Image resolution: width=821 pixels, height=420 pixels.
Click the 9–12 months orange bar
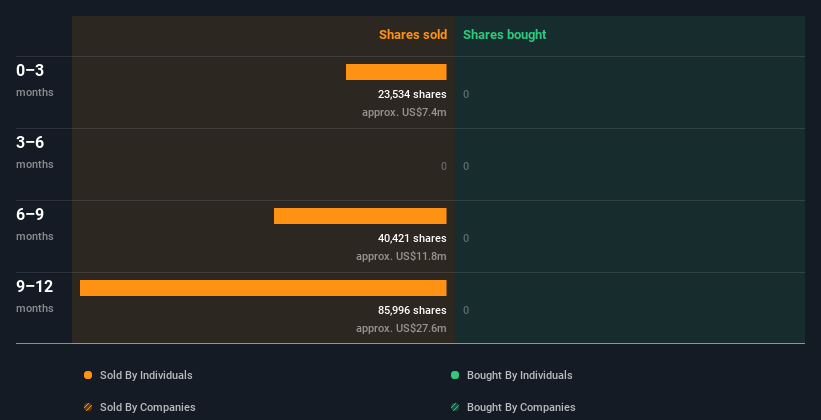(263, 288)
